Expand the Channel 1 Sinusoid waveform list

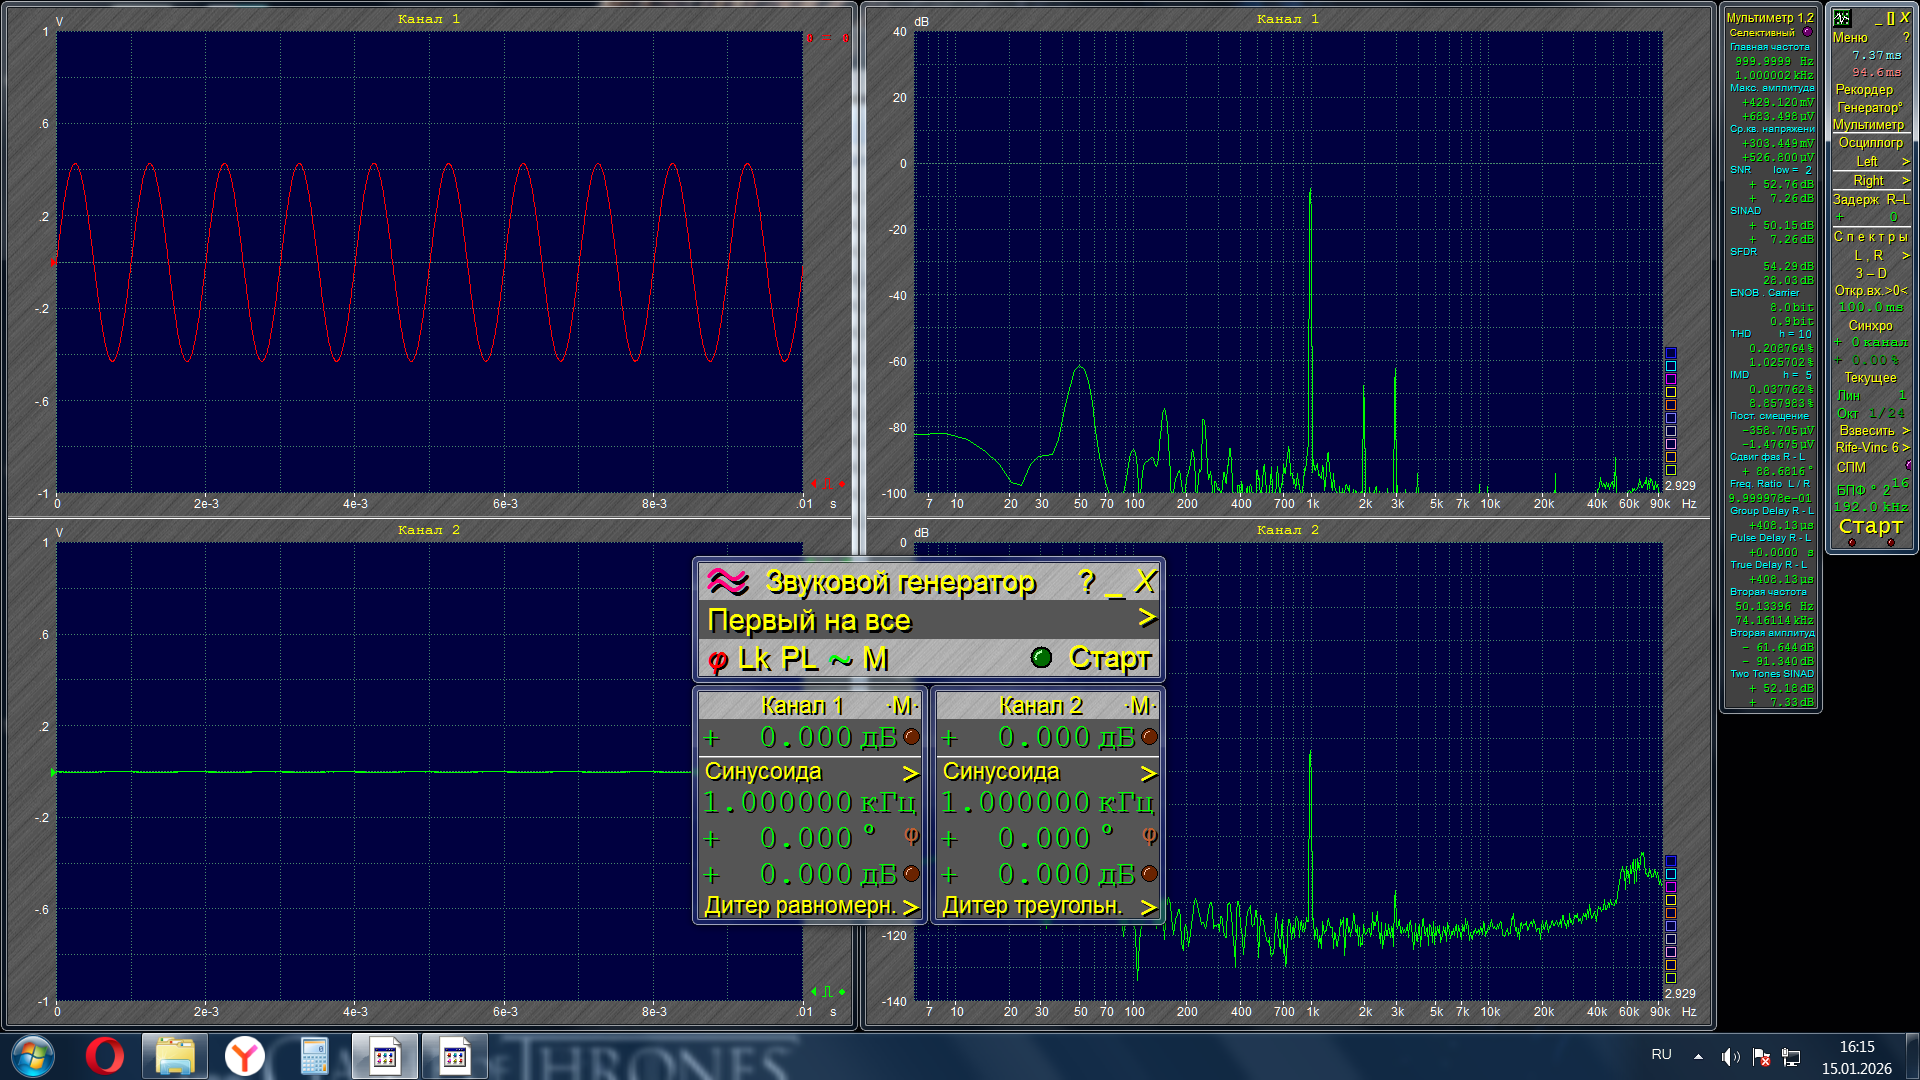point(909,773)
